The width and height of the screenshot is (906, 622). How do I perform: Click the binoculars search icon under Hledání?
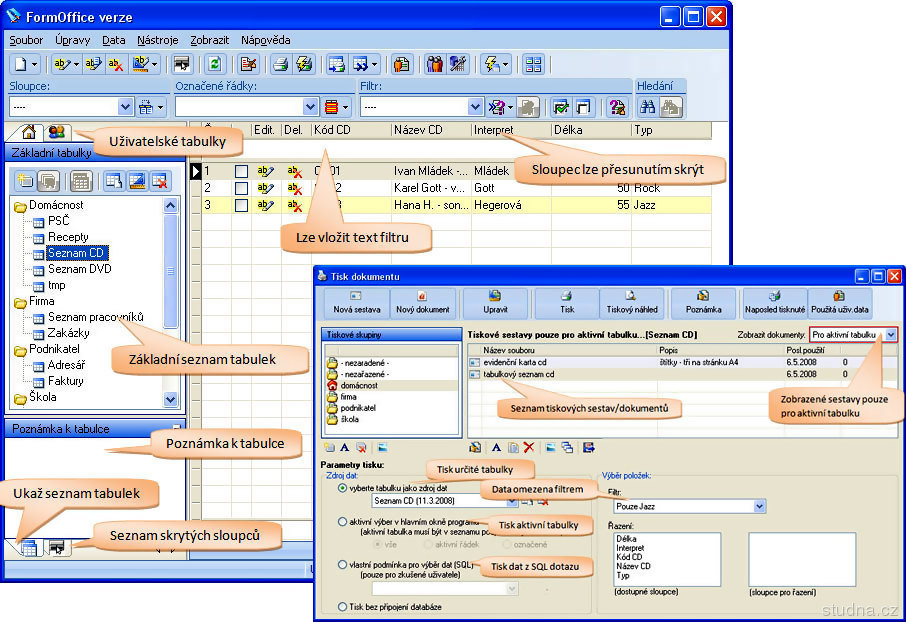(x=648, y=107)
